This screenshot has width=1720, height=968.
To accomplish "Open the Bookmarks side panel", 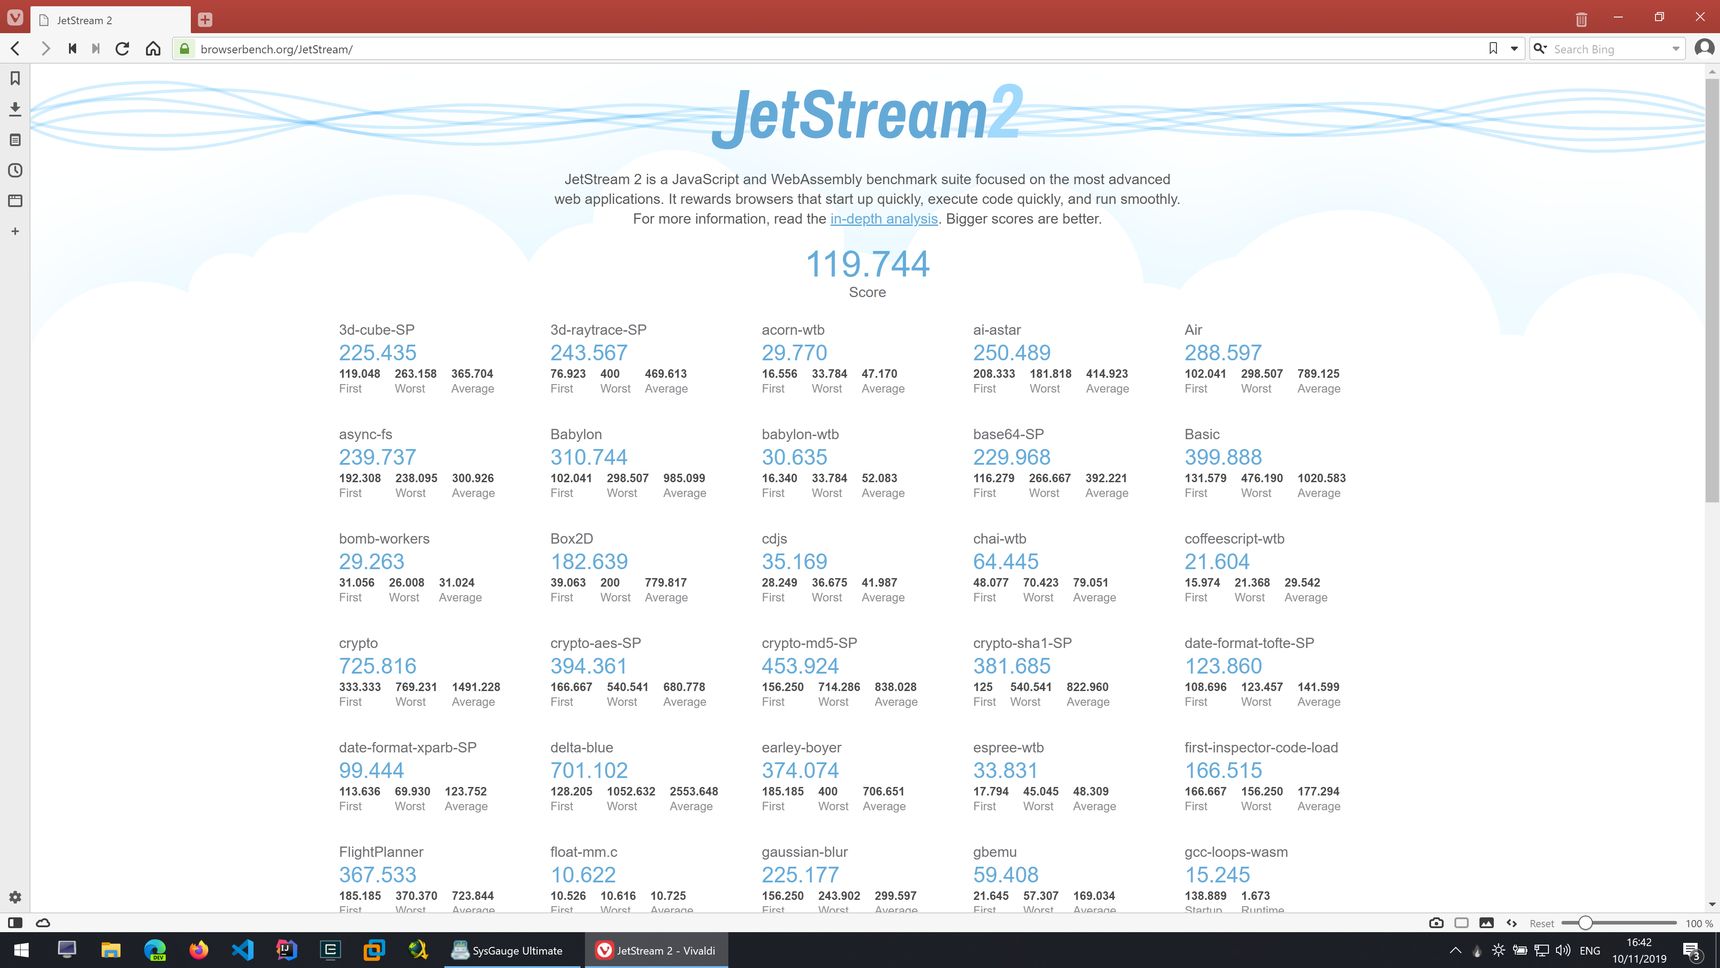I will (x=15, y=78).
